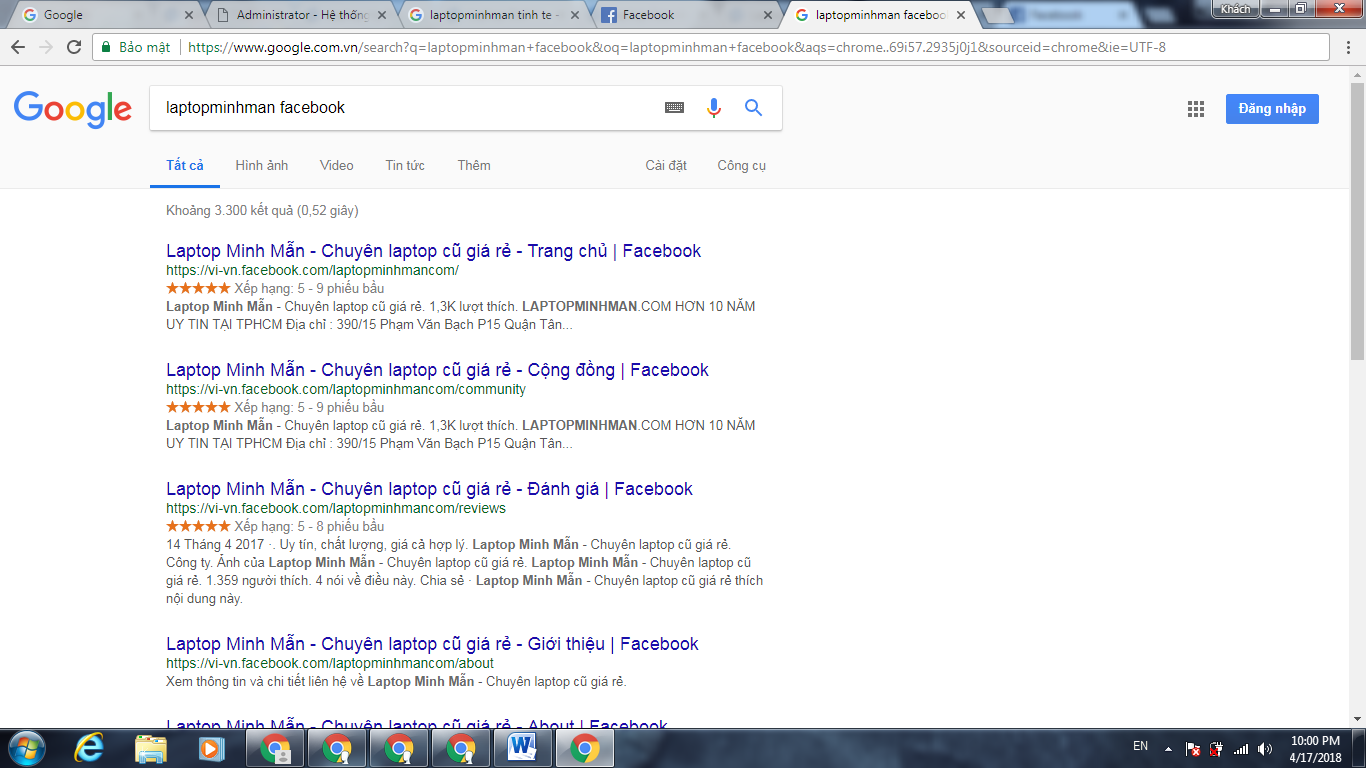Screen dimensions: 1366x768
Task: Open Windows Media Player from the taskbar
Action: [x=211, y=748]
